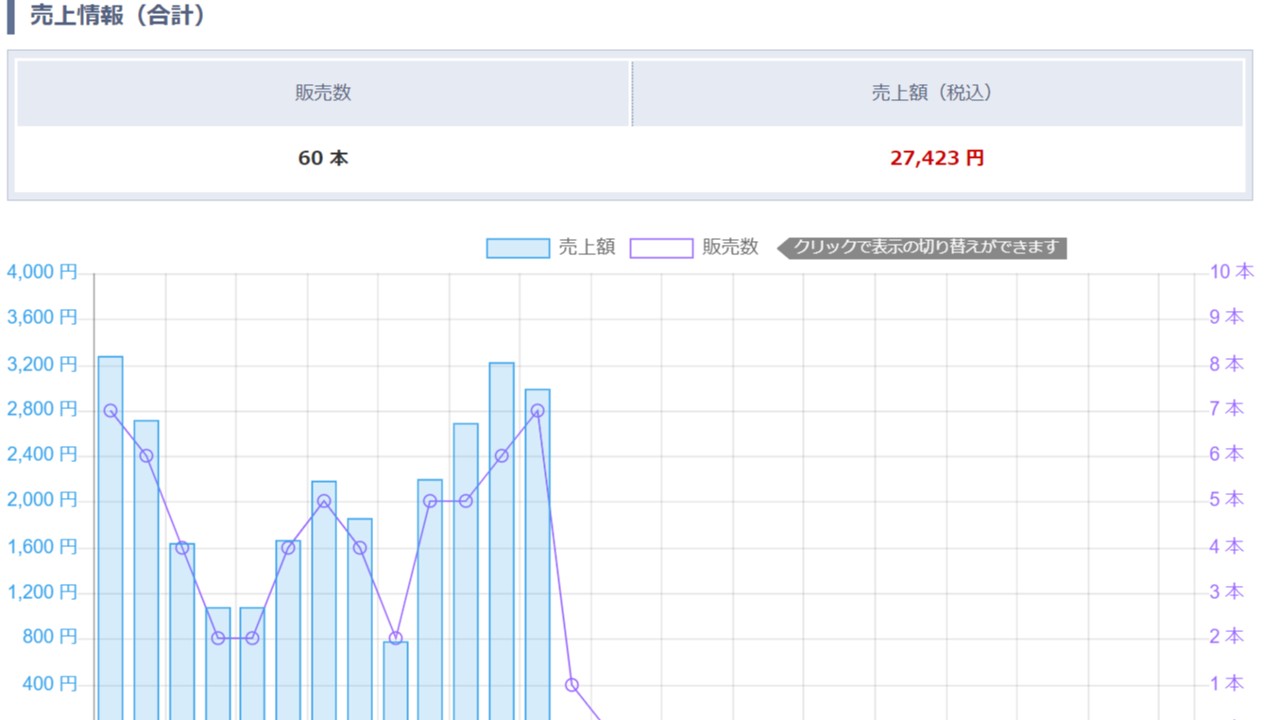
Task: Click the first line point at 7 本
Action: point(110,411)
